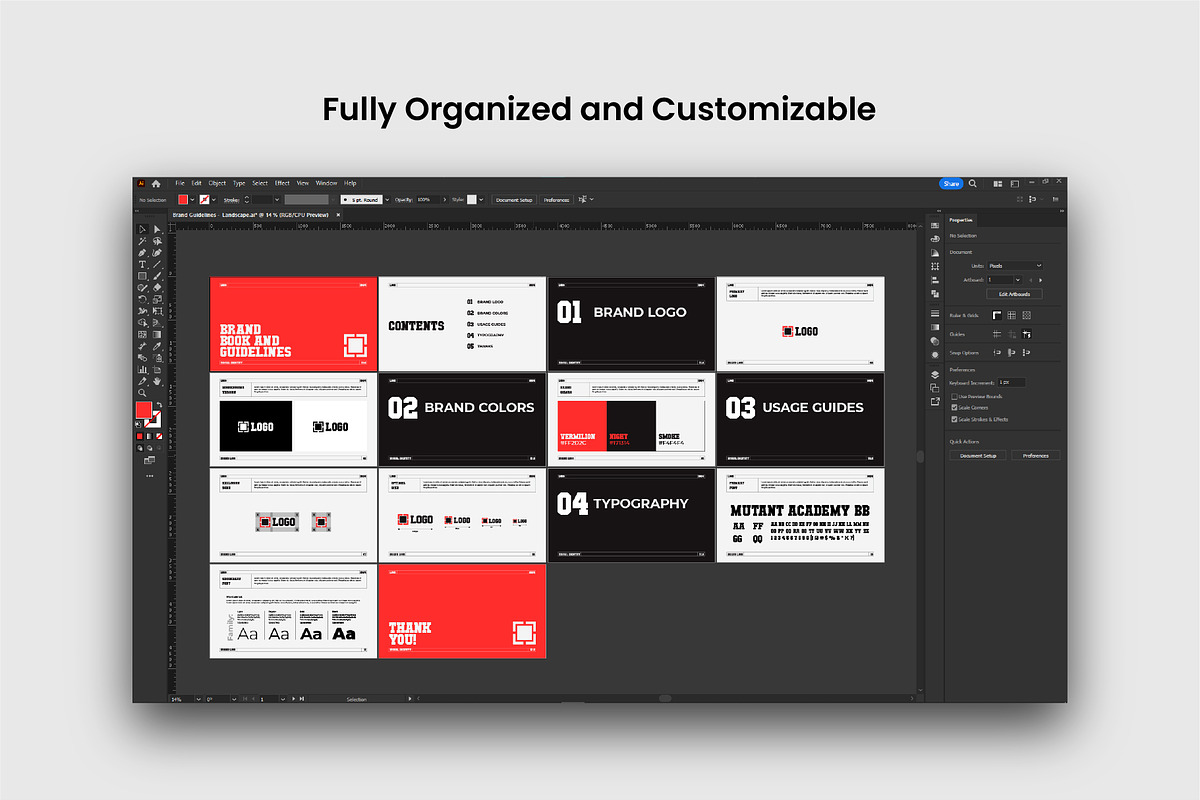Select the Direct Selection tool
Viewport: 1200px width, 800px height.
(x=157, y=229)
